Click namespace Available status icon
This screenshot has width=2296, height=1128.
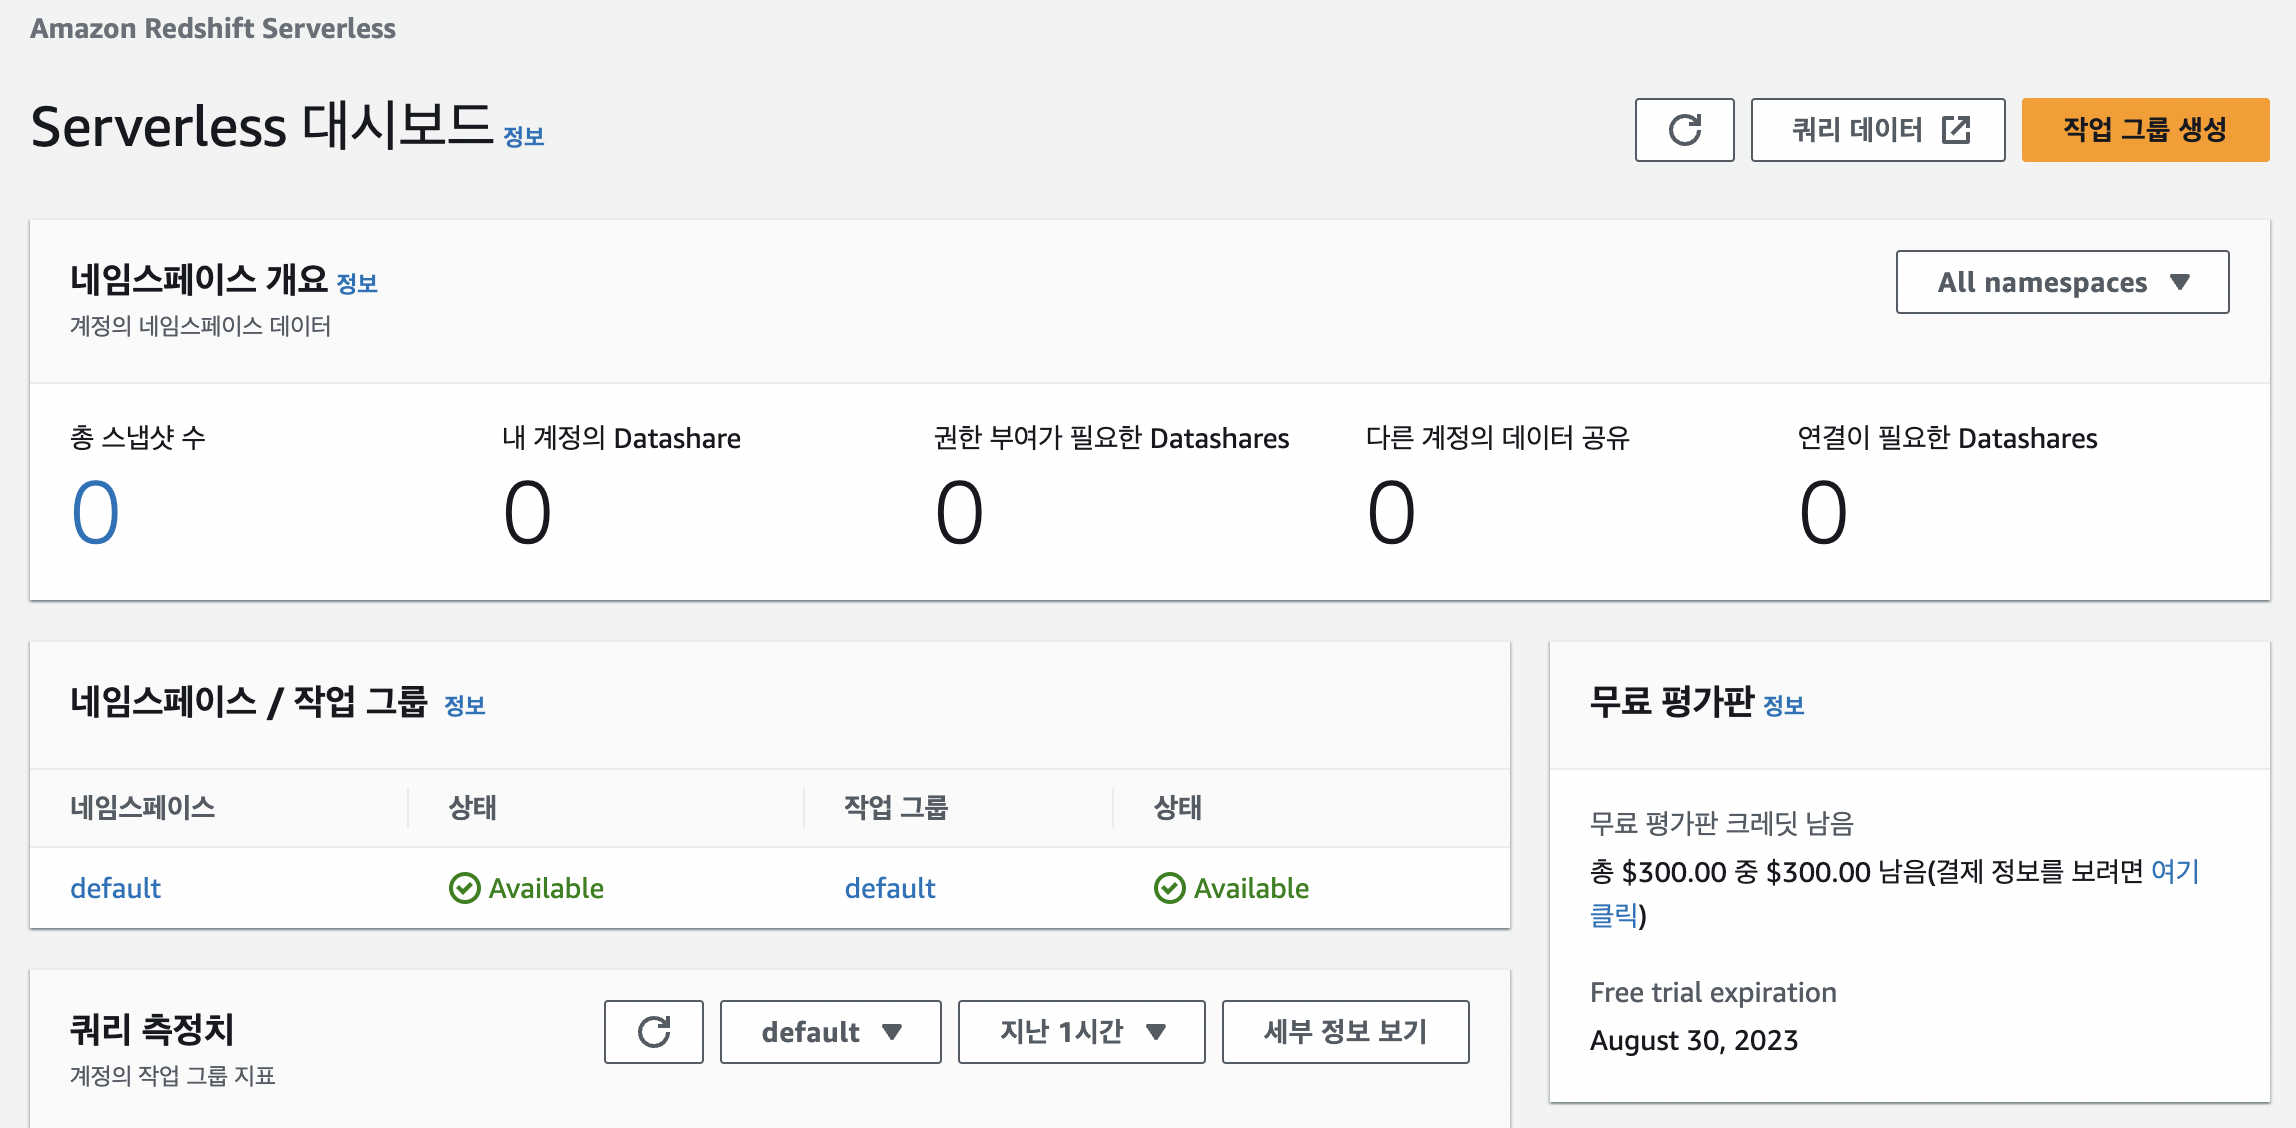tap(464, 888)
